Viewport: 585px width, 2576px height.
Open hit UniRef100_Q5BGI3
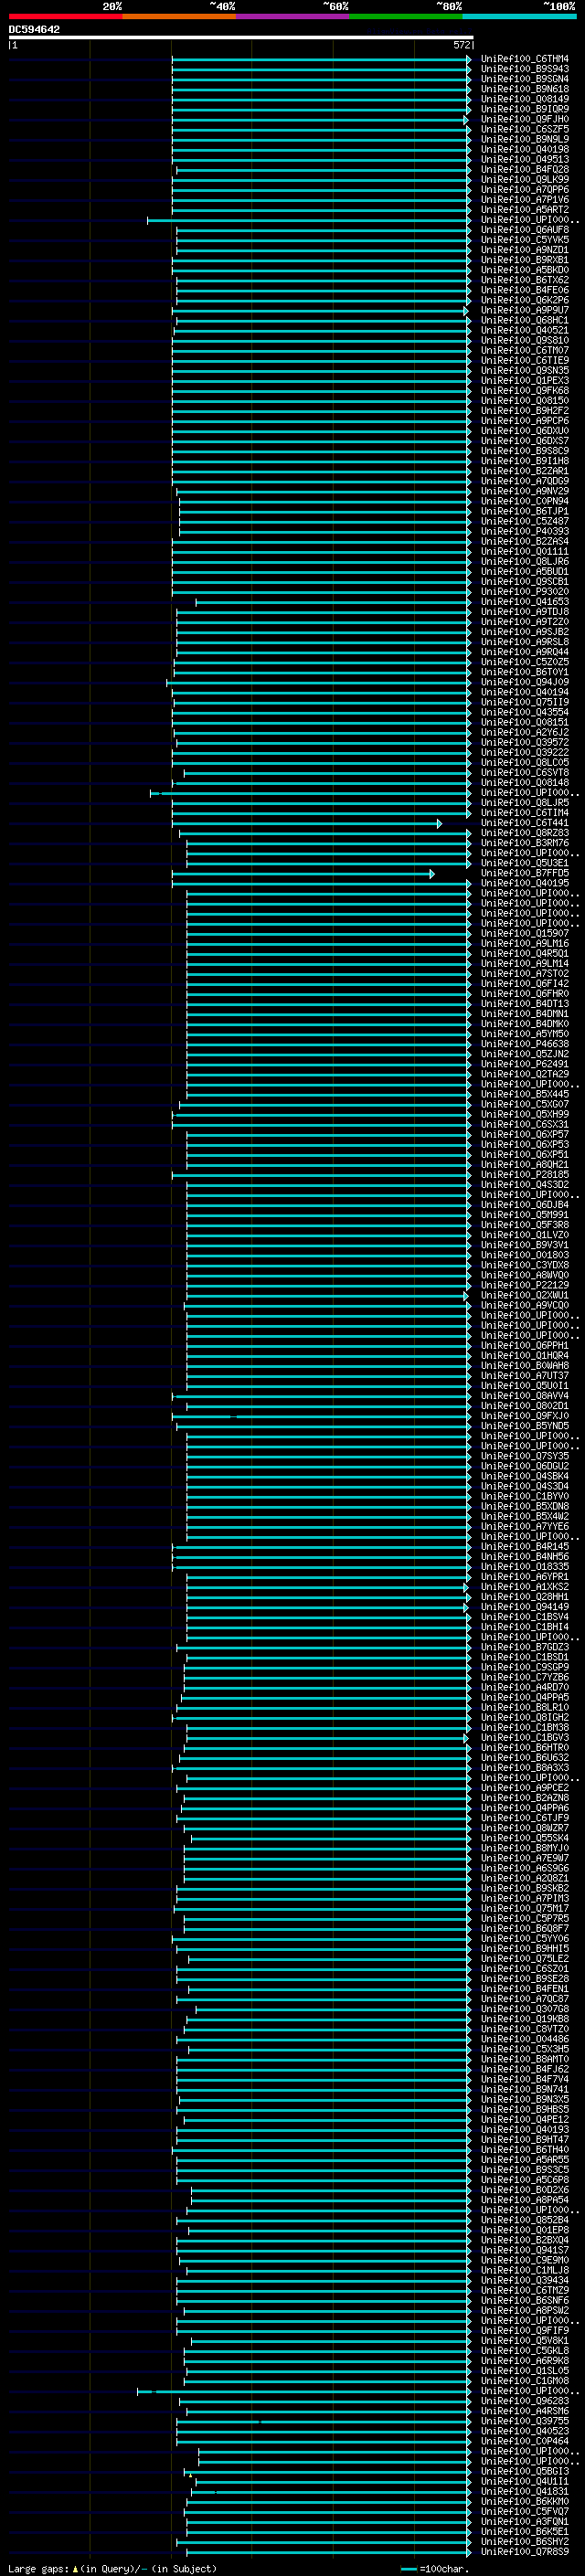pos(524,2473)
